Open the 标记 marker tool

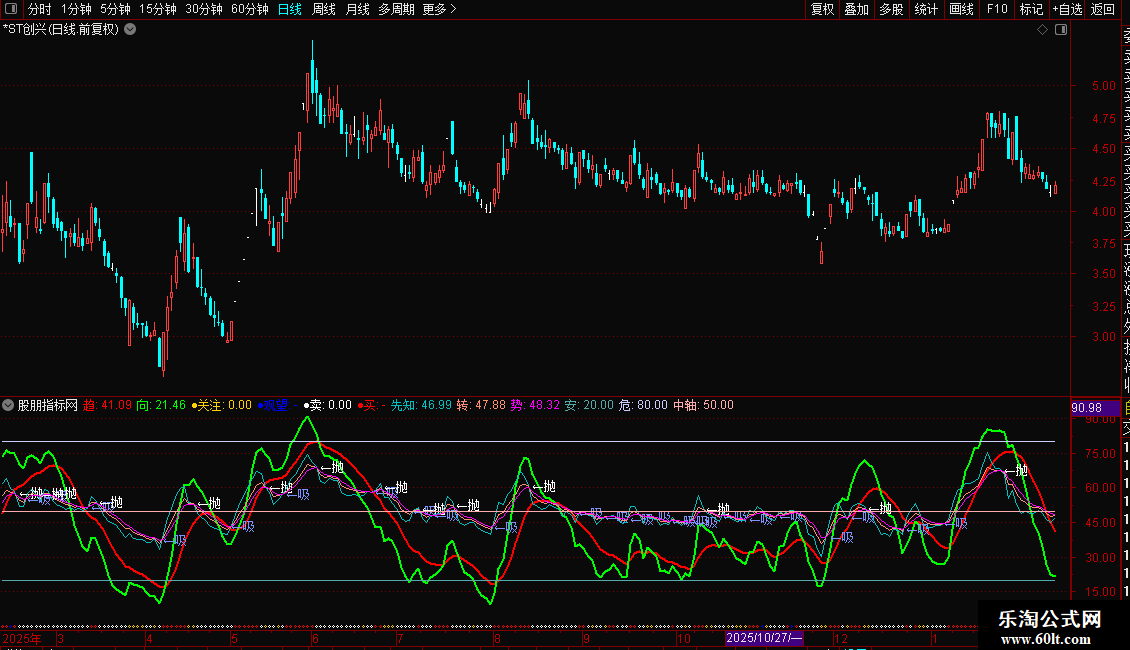pyautogui.click(x=1031, y=10)
